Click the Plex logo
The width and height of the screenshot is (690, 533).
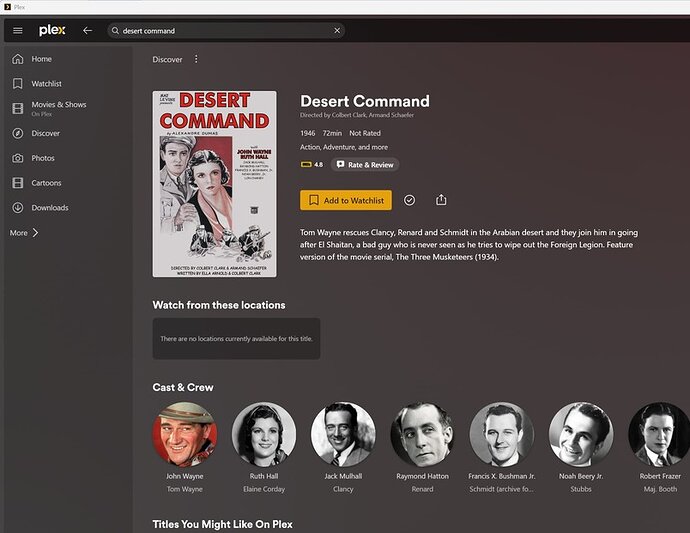click(52, 30)
